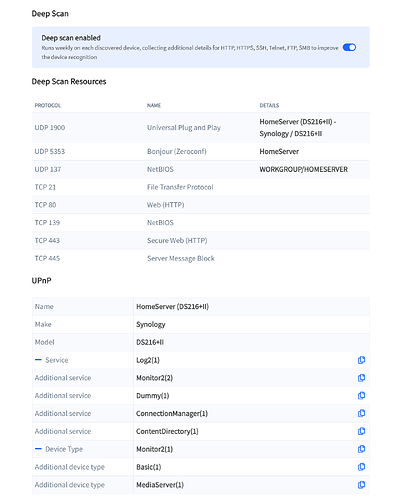The width and height of the screenshot is (405, 500).
Task: Copy the MediaServer(1) device type value
Action: coord(361,485)
